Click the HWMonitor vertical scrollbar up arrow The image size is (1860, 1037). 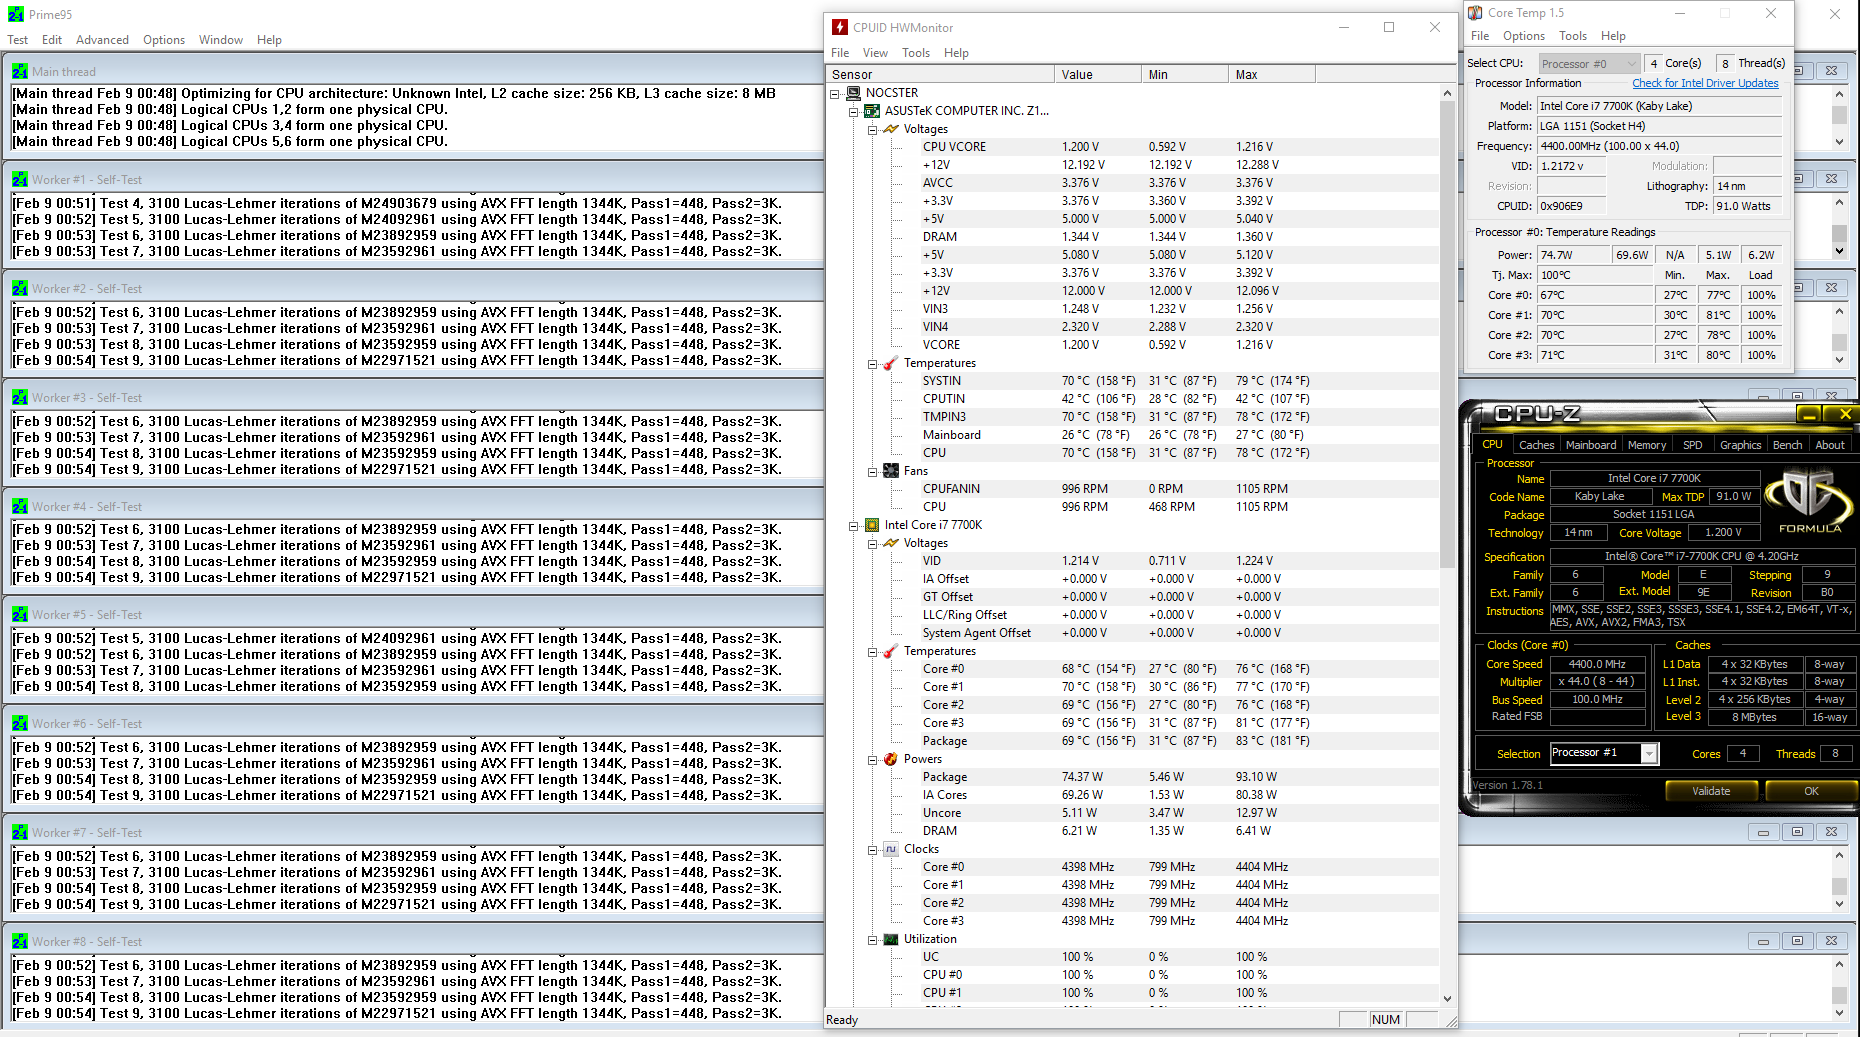(1447, 93)
